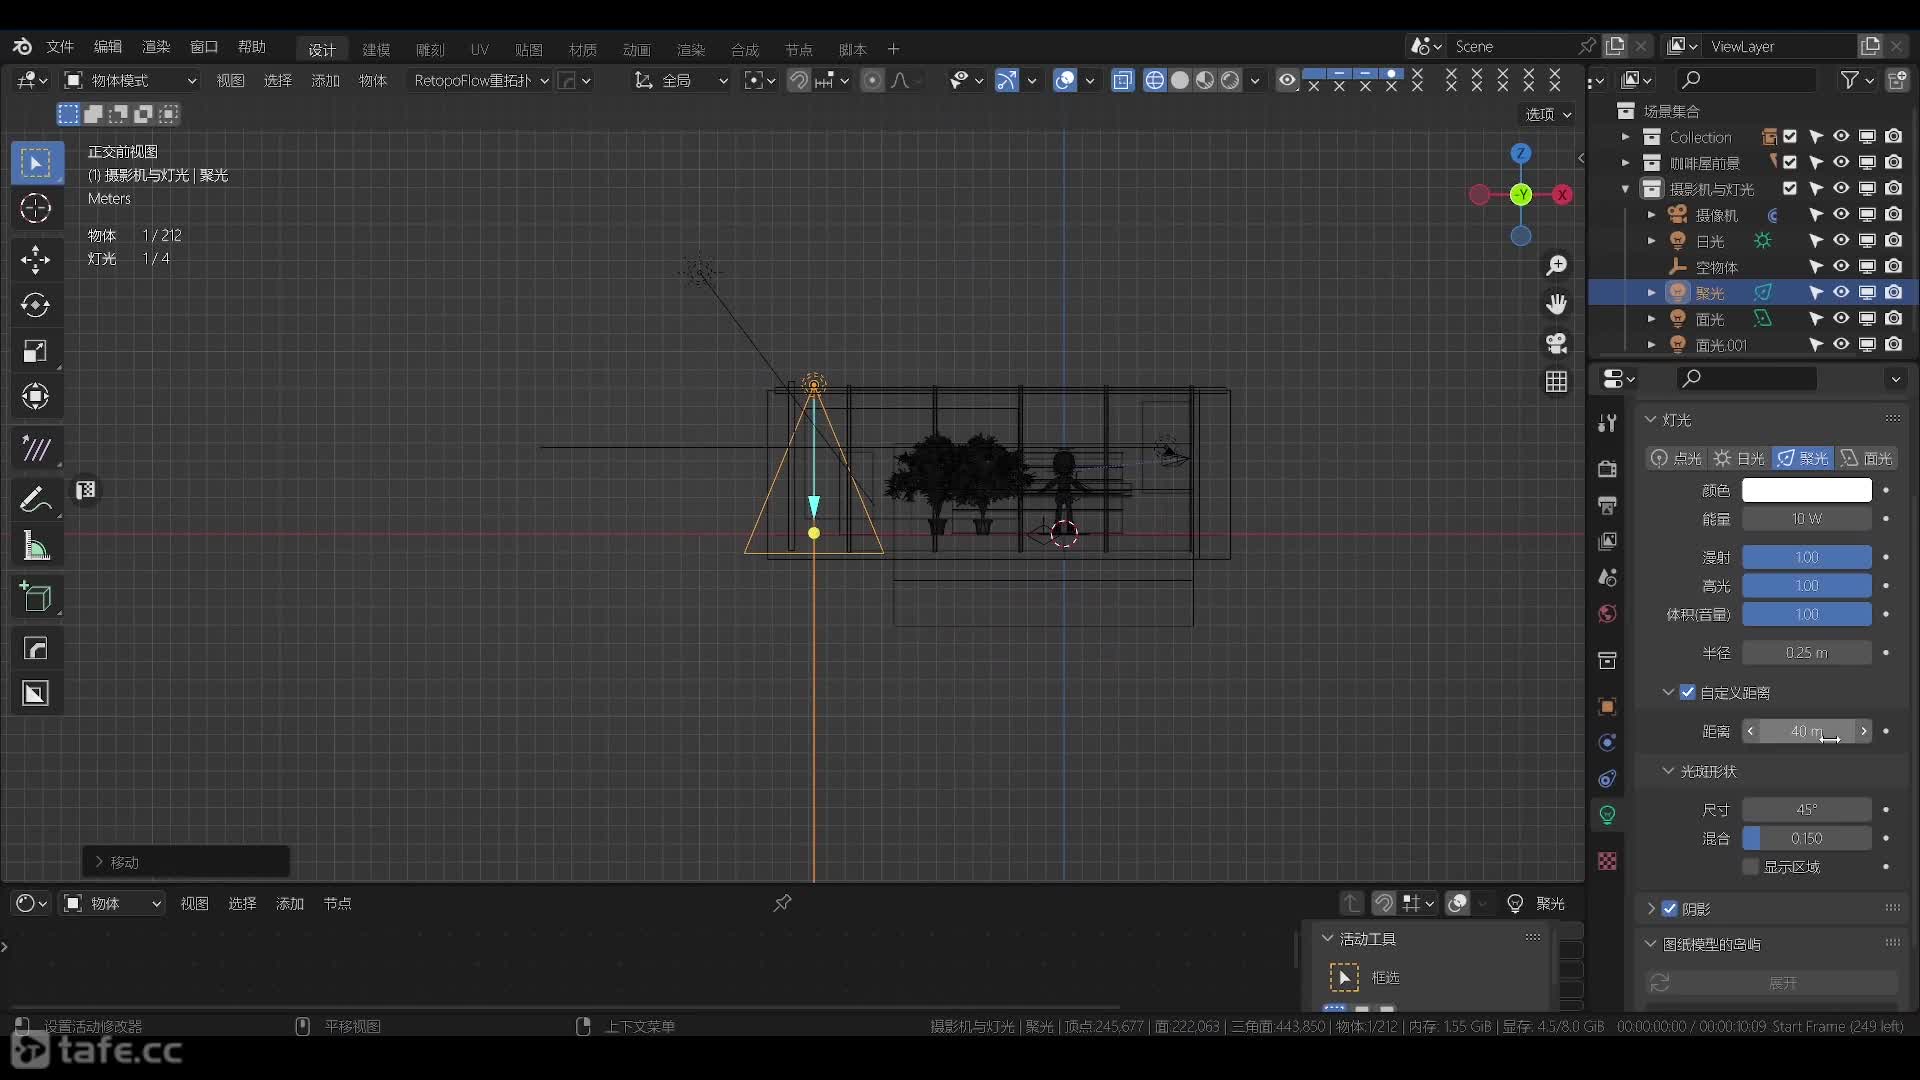The width and height of the screenshot is (1920, 1080).
Task: Set light type to 点光
Action: tap(1677, 458)
